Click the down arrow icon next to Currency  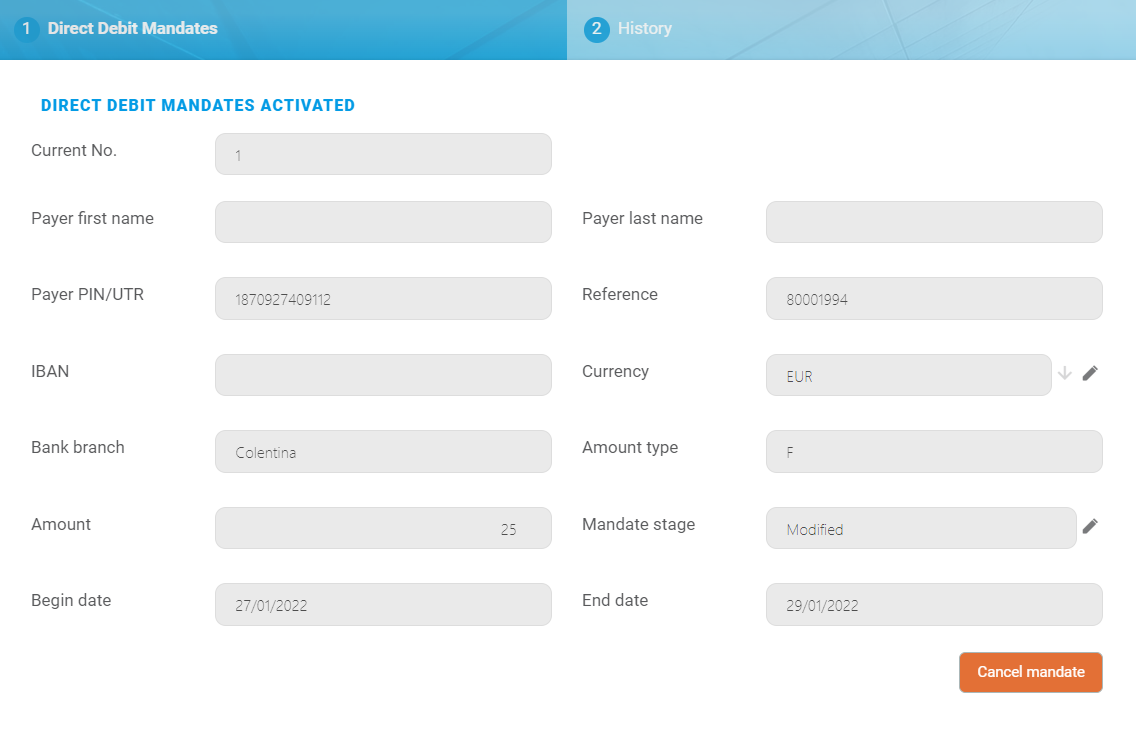click(1065, 373)
